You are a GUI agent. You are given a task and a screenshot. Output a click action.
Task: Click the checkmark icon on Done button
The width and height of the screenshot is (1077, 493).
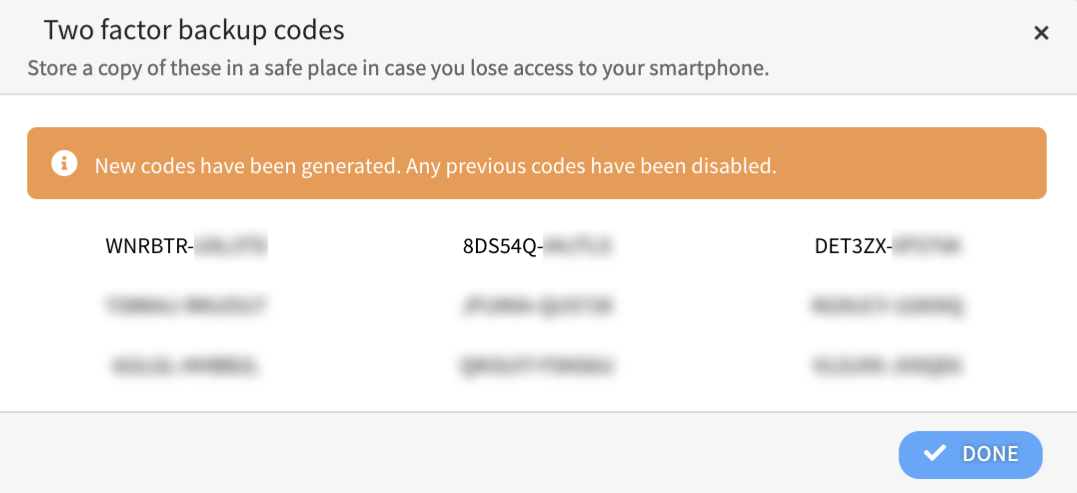[934, 454]
